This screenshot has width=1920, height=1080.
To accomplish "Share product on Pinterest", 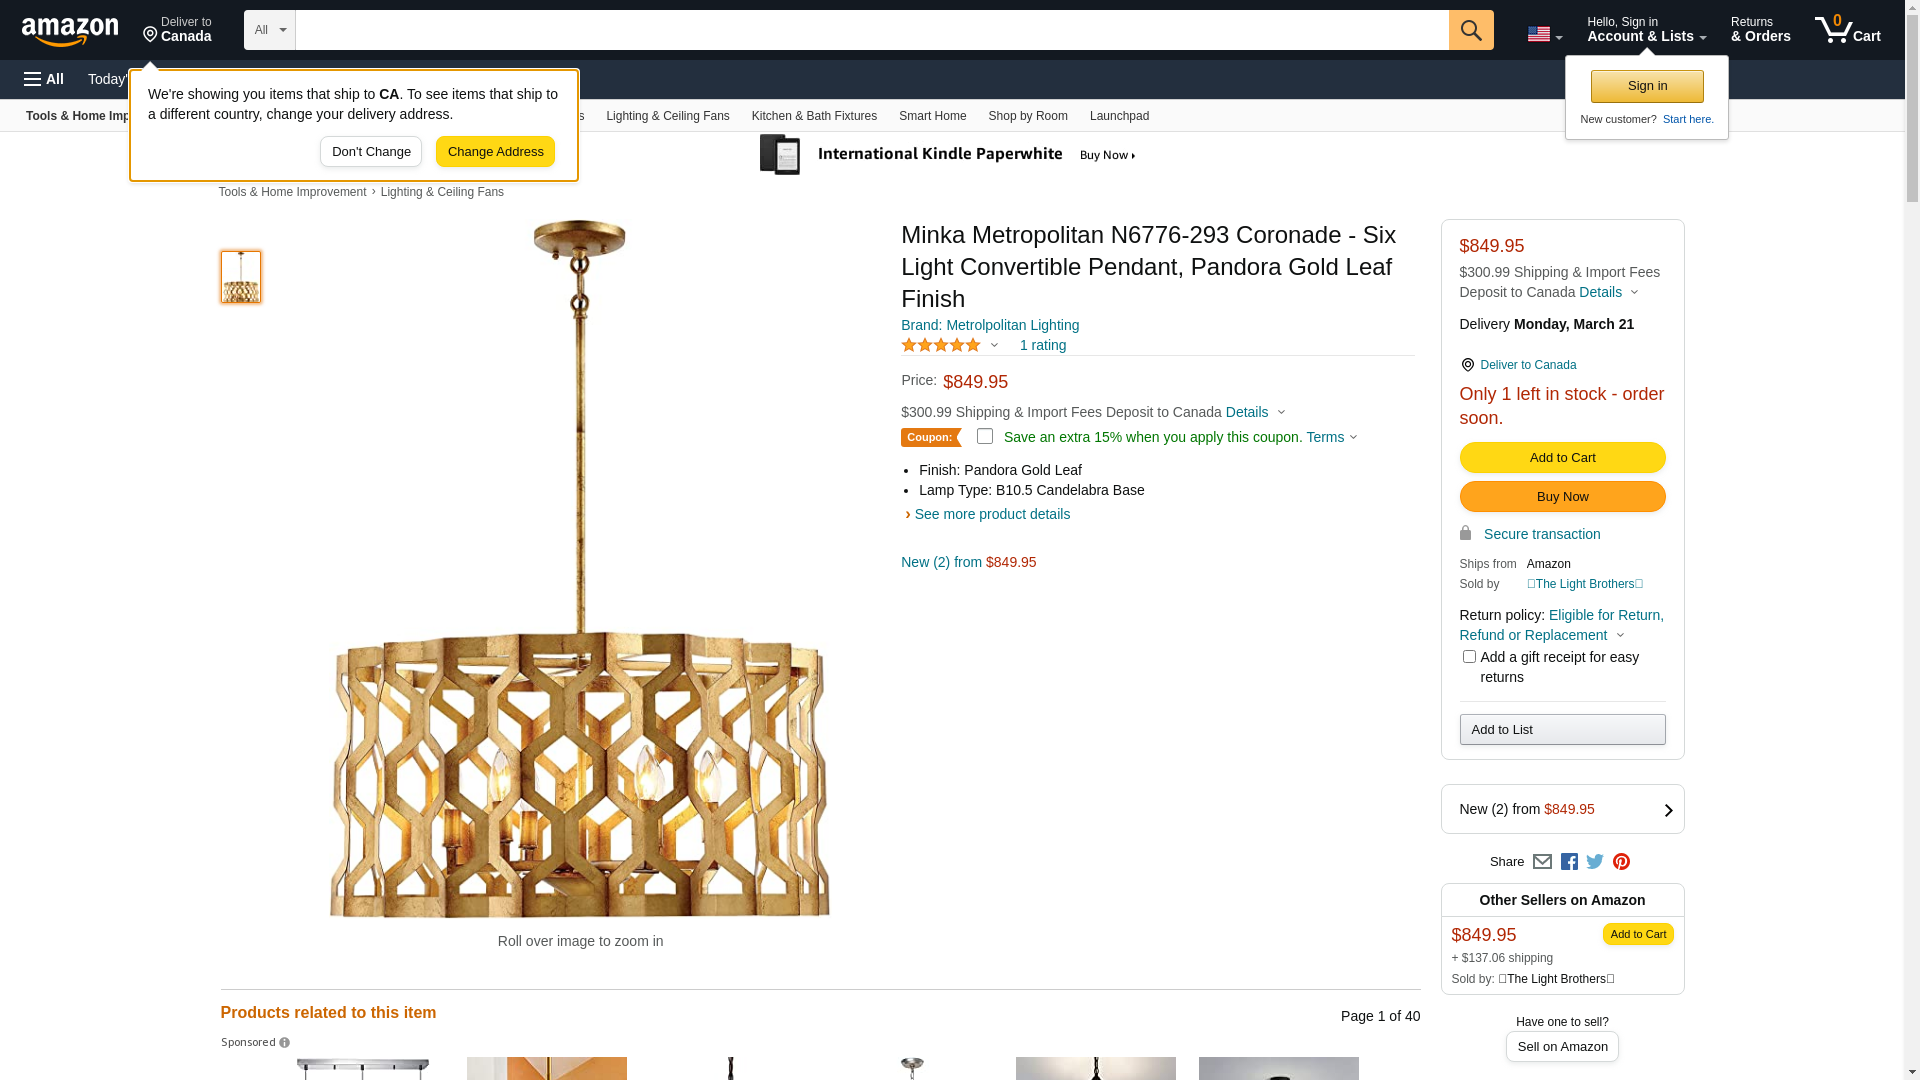I will pyautogui.click(x=1621, y=862).
